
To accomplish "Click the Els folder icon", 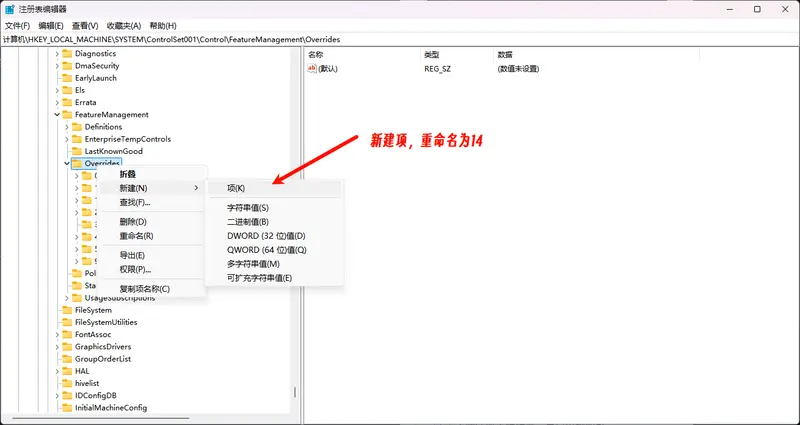I will click(67, 90).
